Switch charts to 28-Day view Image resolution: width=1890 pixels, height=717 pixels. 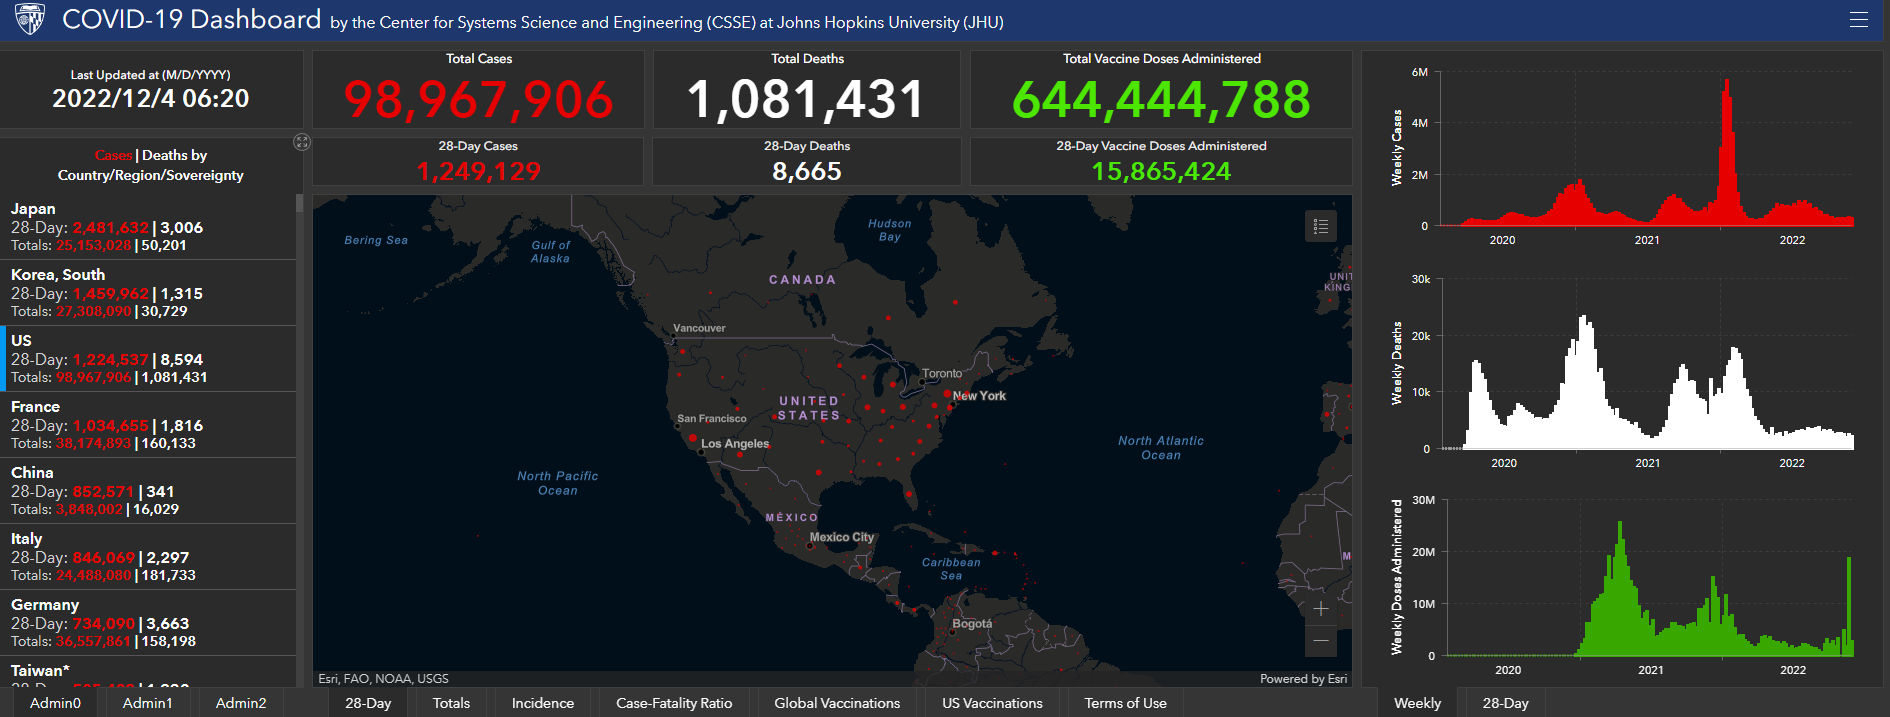(1505, 703)
